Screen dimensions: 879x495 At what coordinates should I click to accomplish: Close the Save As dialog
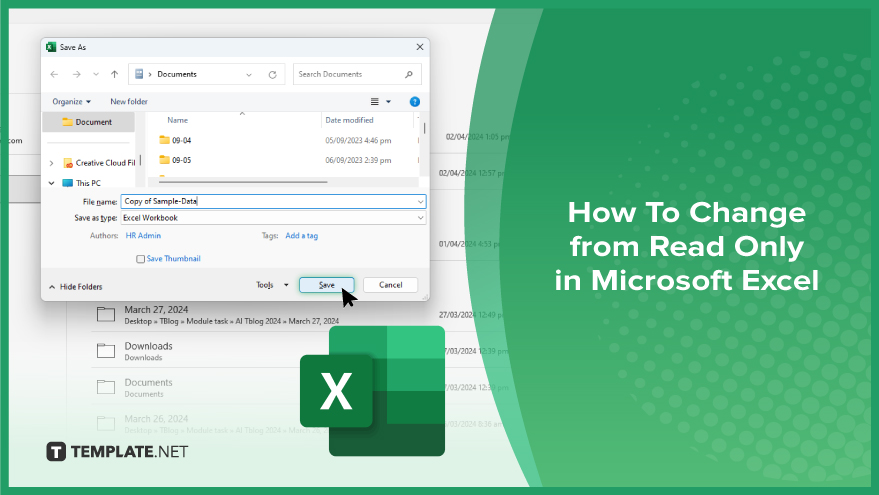420,47
